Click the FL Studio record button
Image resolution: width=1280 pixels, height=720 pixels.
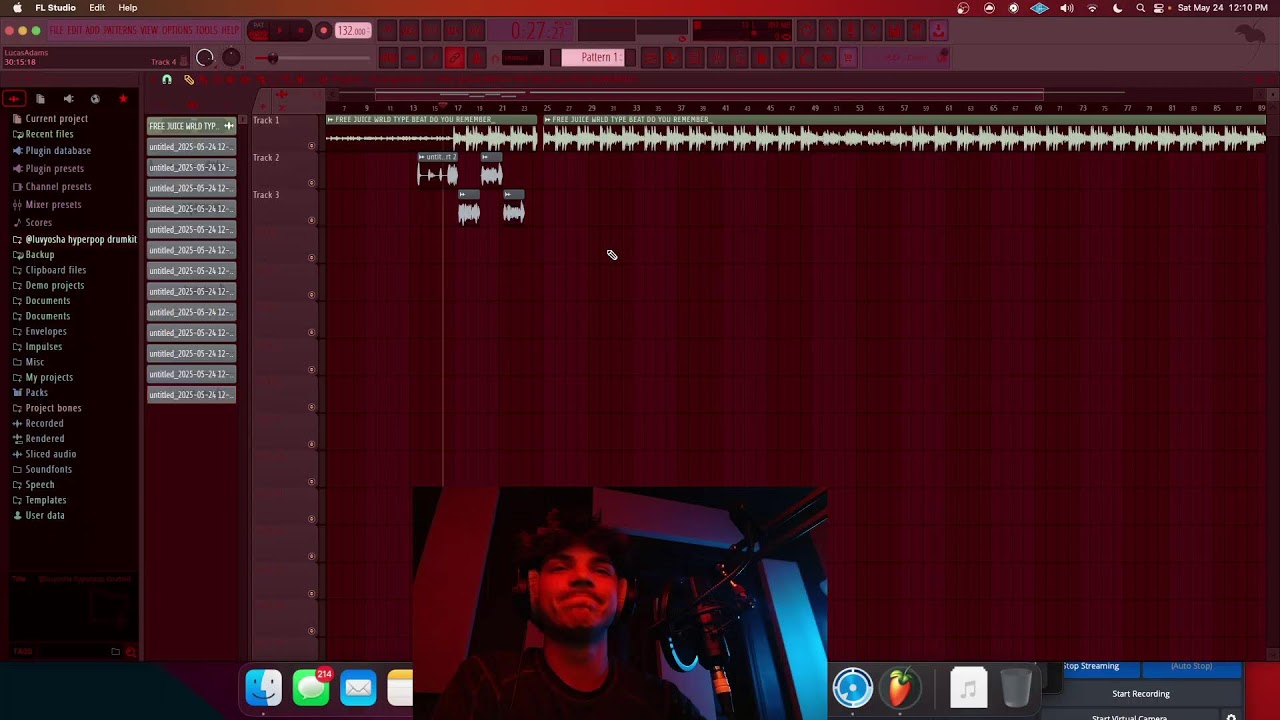click(x=323, y=31)
